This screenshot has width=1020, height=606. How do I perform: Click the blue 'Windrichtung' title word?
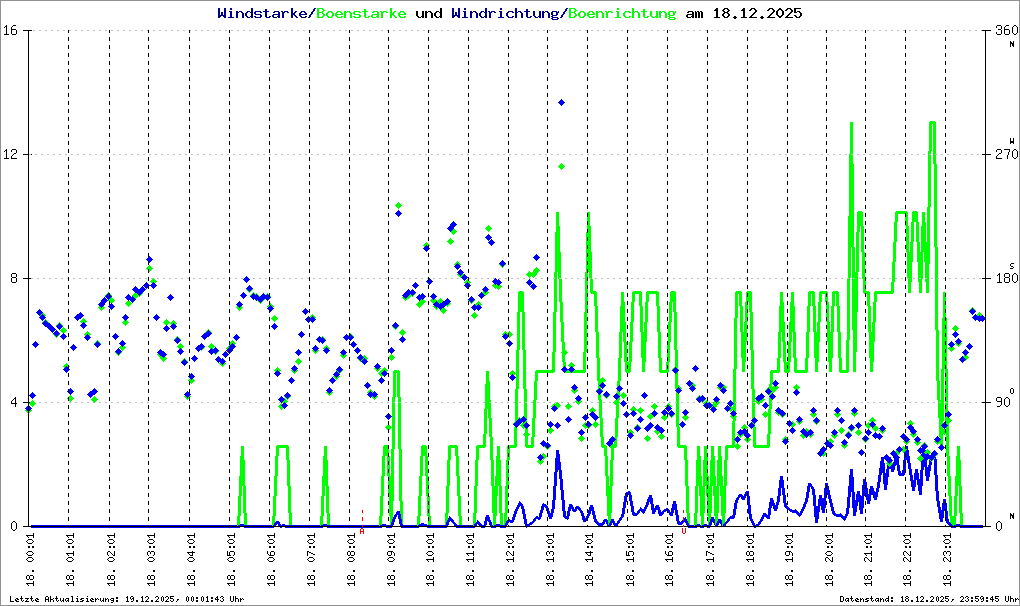[x=505, y=13]
